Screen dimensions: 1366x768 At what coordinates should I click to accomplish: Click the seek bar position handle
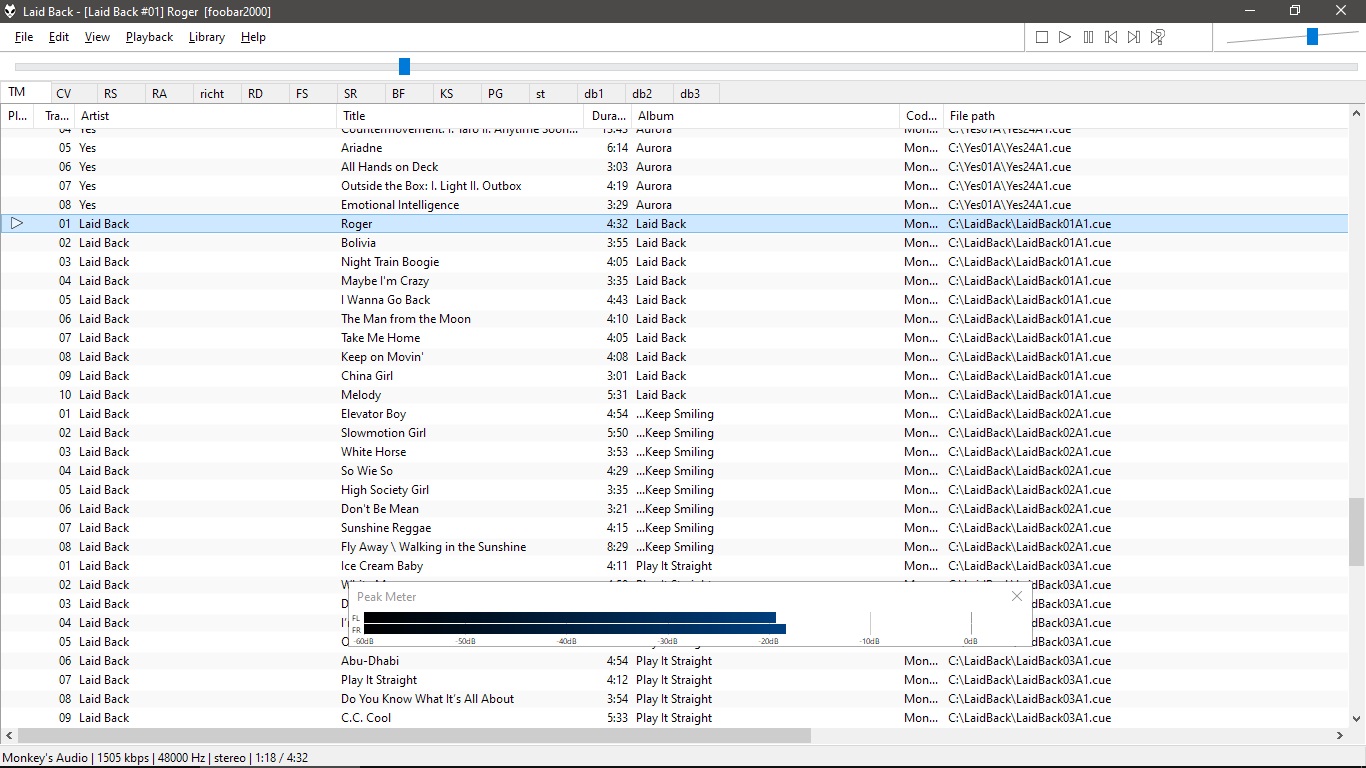coord(404,66)
